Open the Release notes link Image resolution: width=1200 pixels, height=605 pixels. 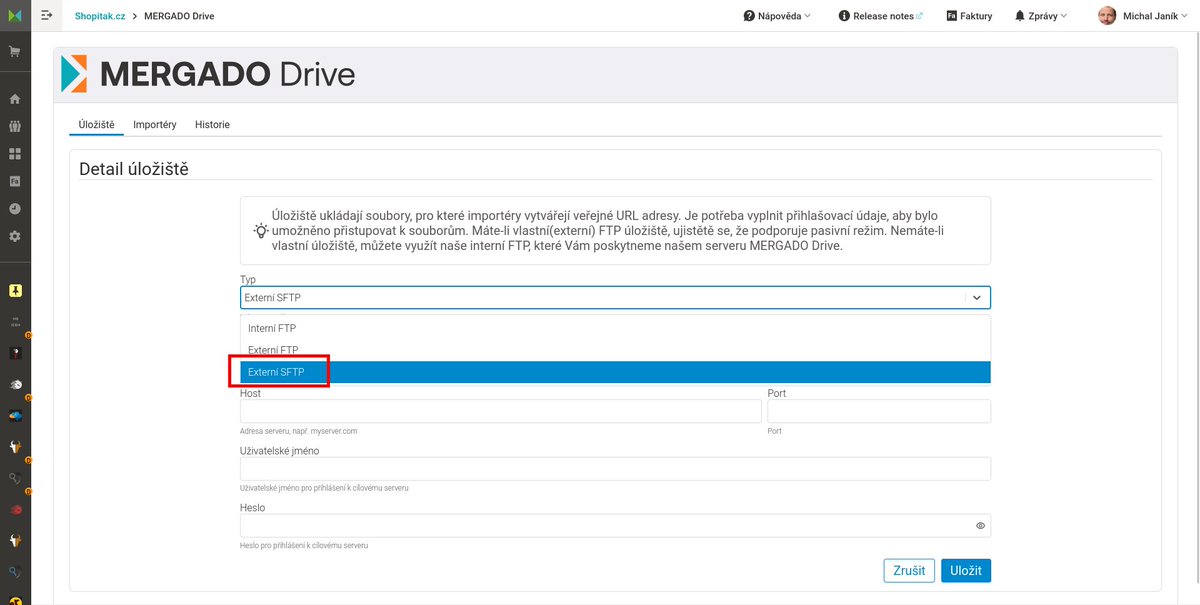pyautogui.click(x=880, y=15)
